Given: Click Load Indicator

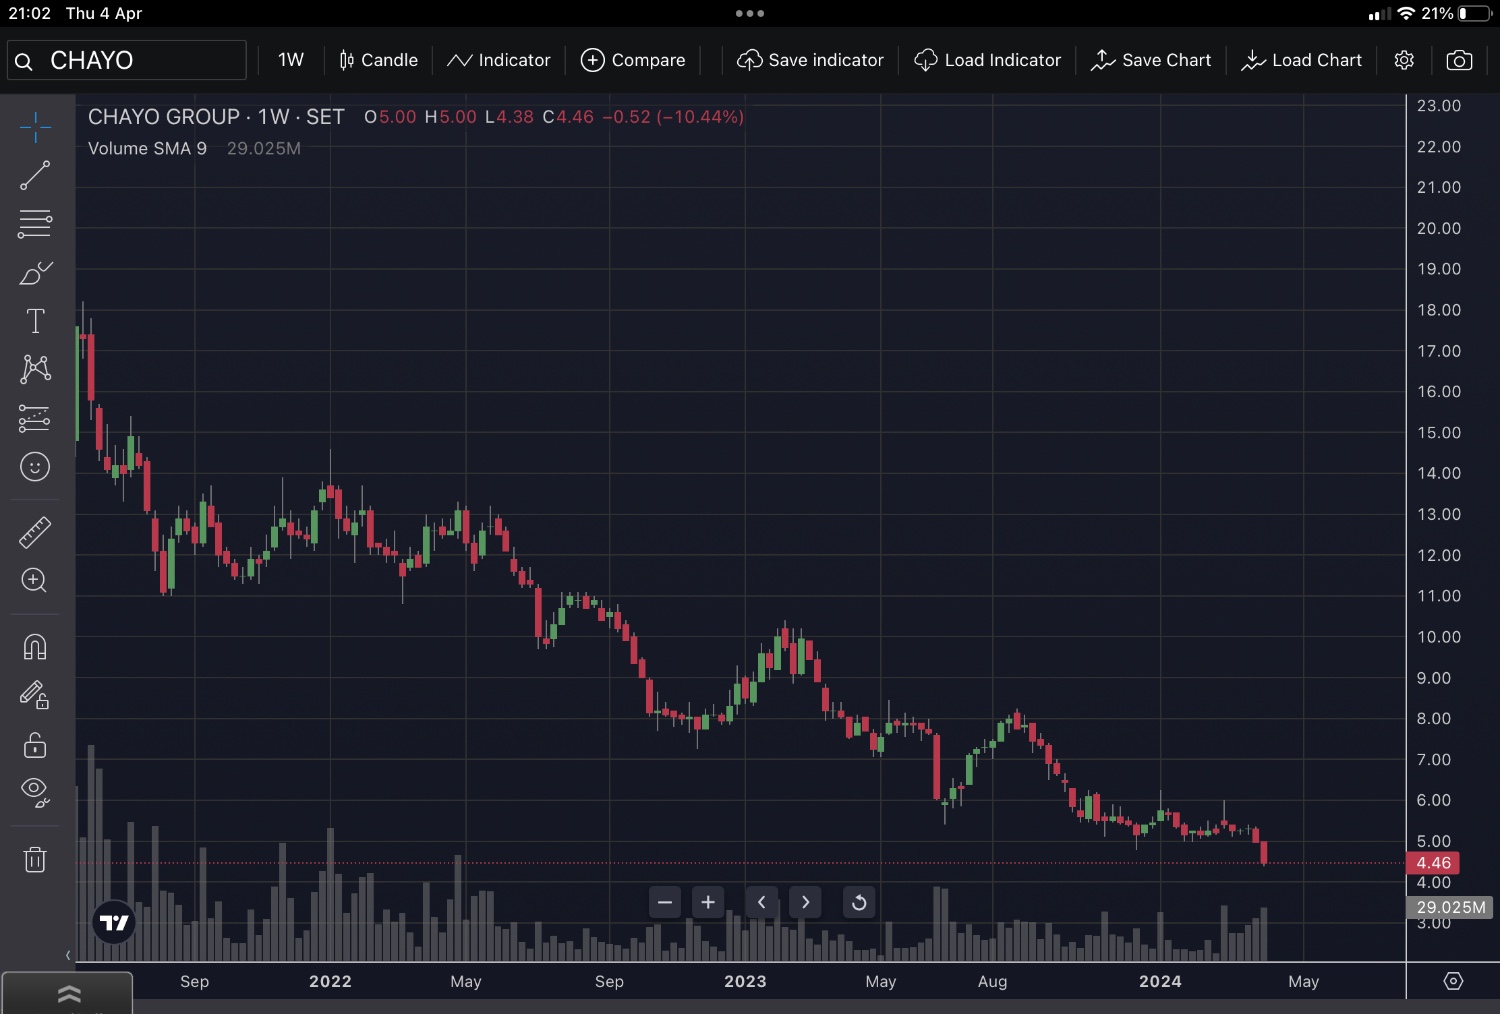Looking at the screenshot, I should [x=988, y=60].
